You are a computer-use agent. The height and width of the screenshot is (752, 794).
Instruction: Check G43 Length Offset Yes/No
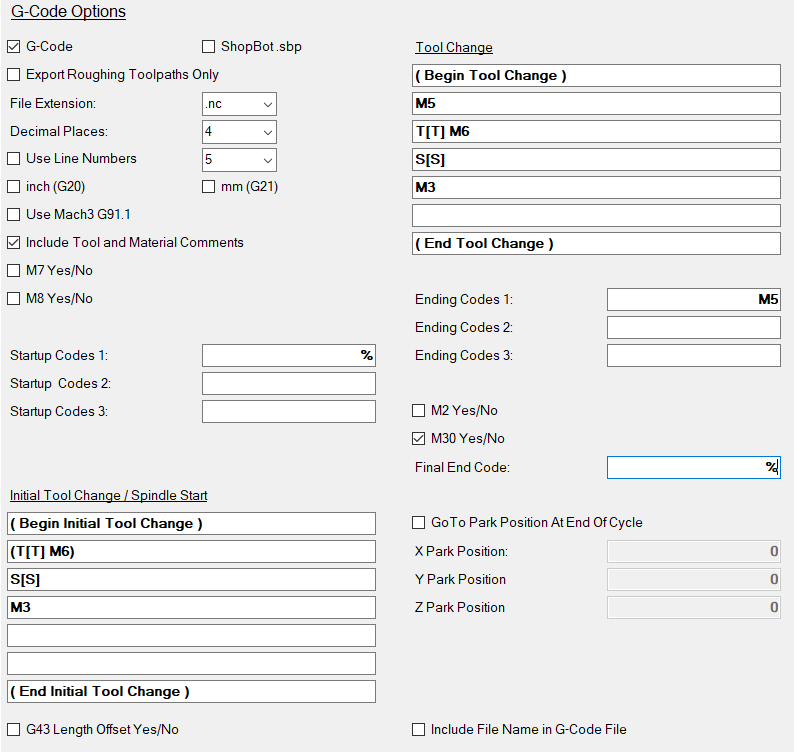click(x=14, y=730)
